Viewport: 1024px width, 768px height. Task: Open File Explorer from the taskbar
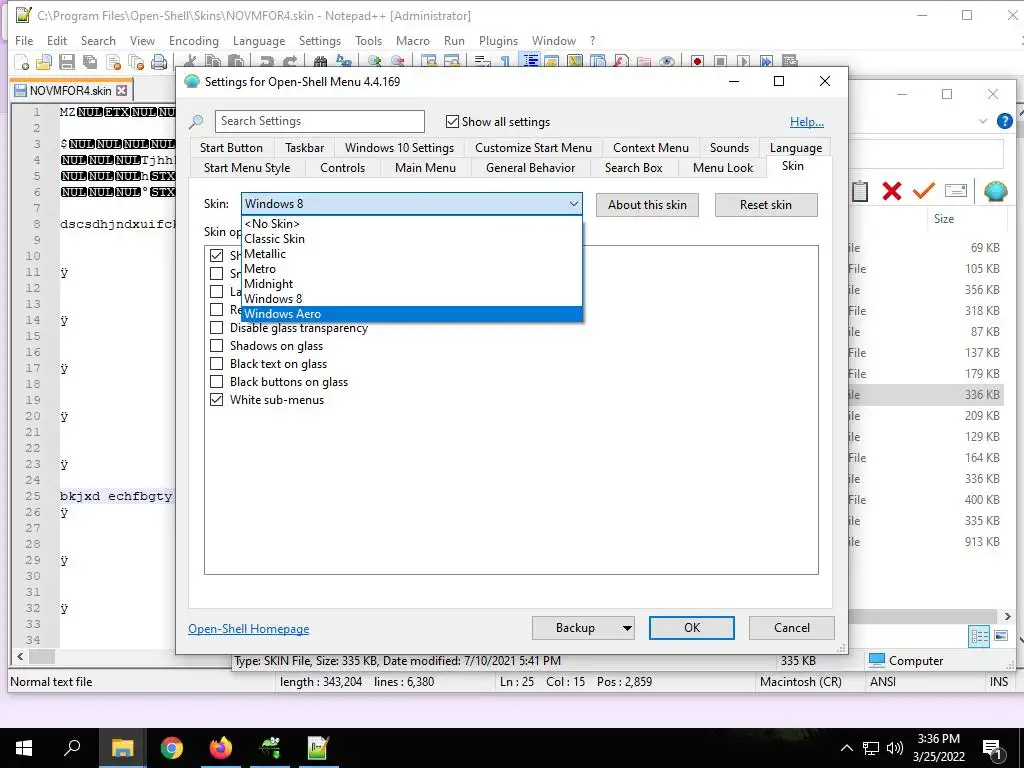pyautogui.click(x=123, y=748)
